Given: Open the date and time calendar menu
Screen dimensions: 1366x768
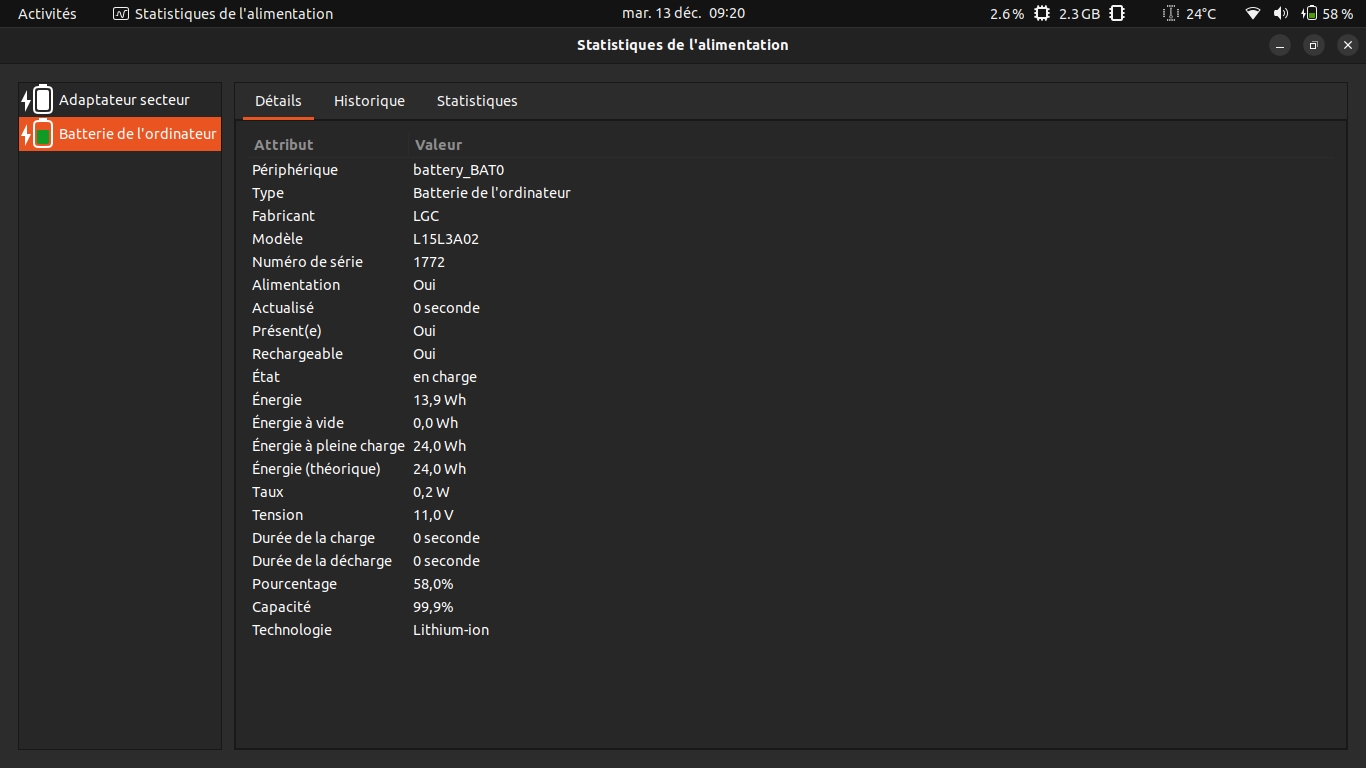Looking at the screenshot, I should (683, 14).
